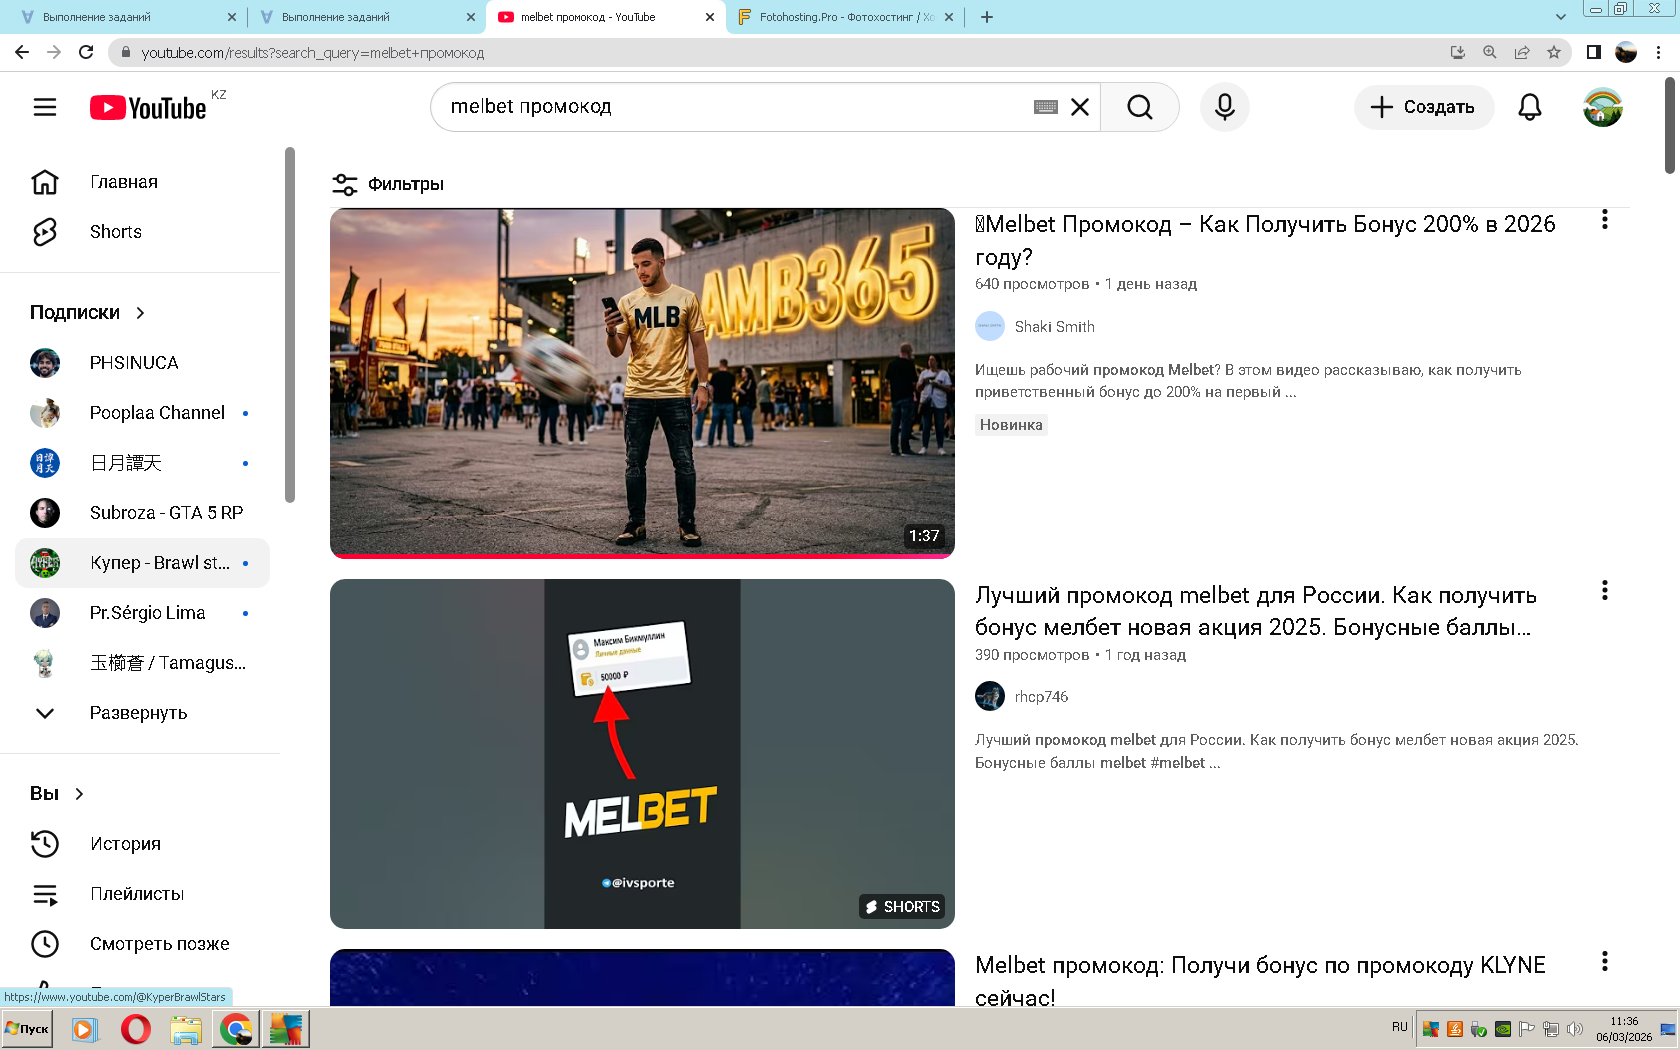Click the Создать create button
This screenshot has width=1680, height=1050.
pos(1423,107)
